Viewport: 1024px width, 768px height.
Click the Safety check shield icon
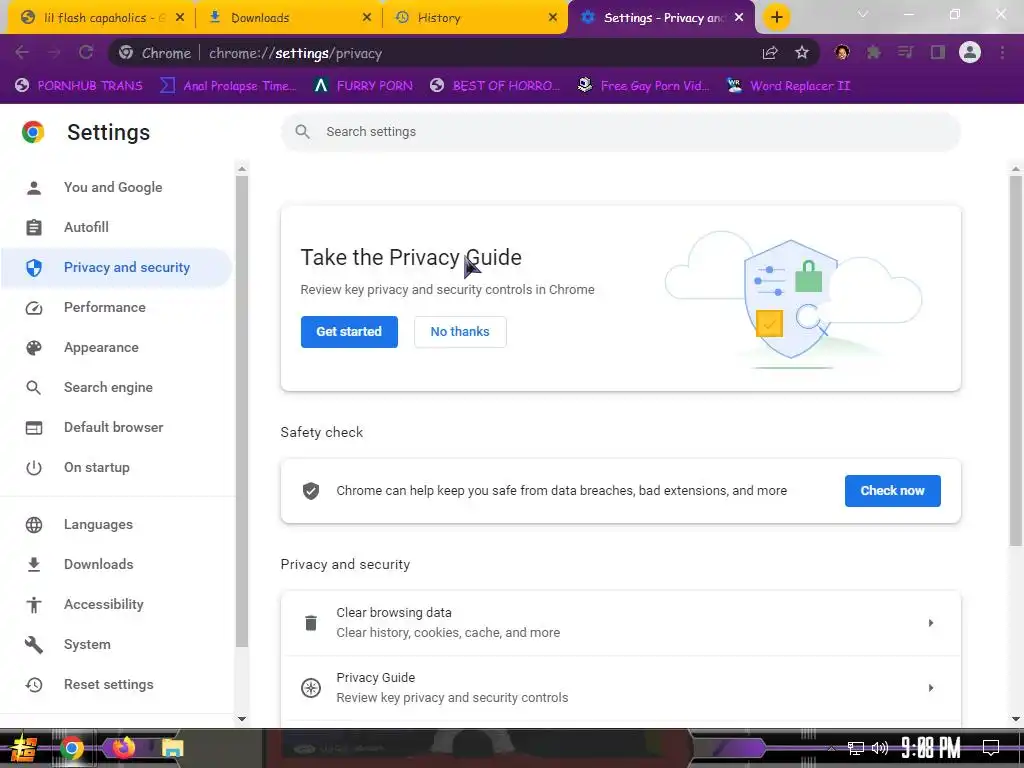(311, 490)
